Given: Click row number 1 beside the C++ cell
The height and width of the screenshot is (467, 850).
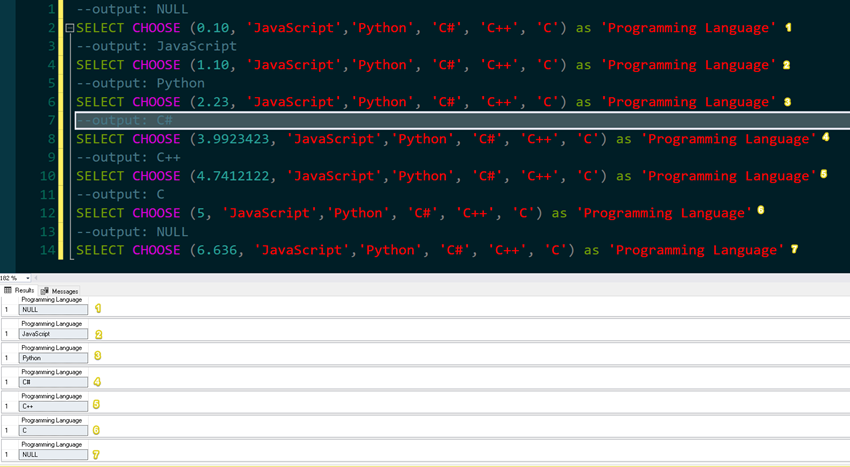Looking at the screenshot, I should pos(7,406).
